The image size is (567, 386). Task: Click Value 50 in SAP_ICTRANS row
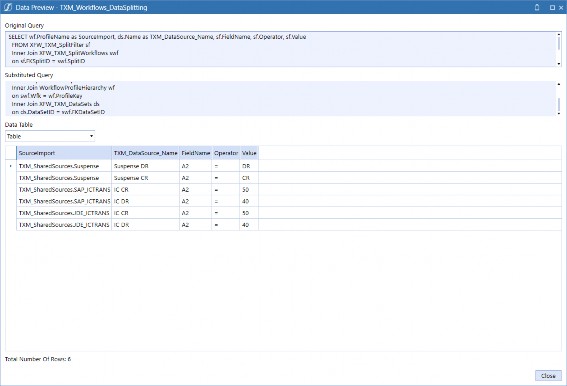(249, 190)
